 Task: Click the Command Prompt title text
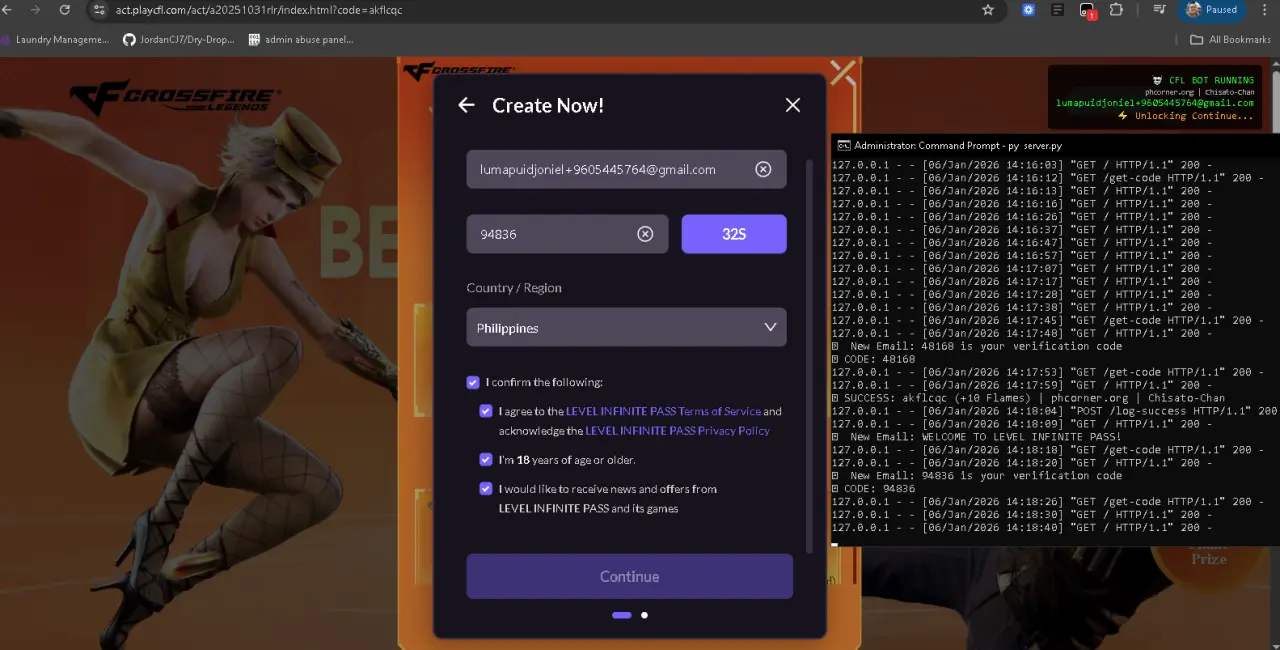point(958,146)
